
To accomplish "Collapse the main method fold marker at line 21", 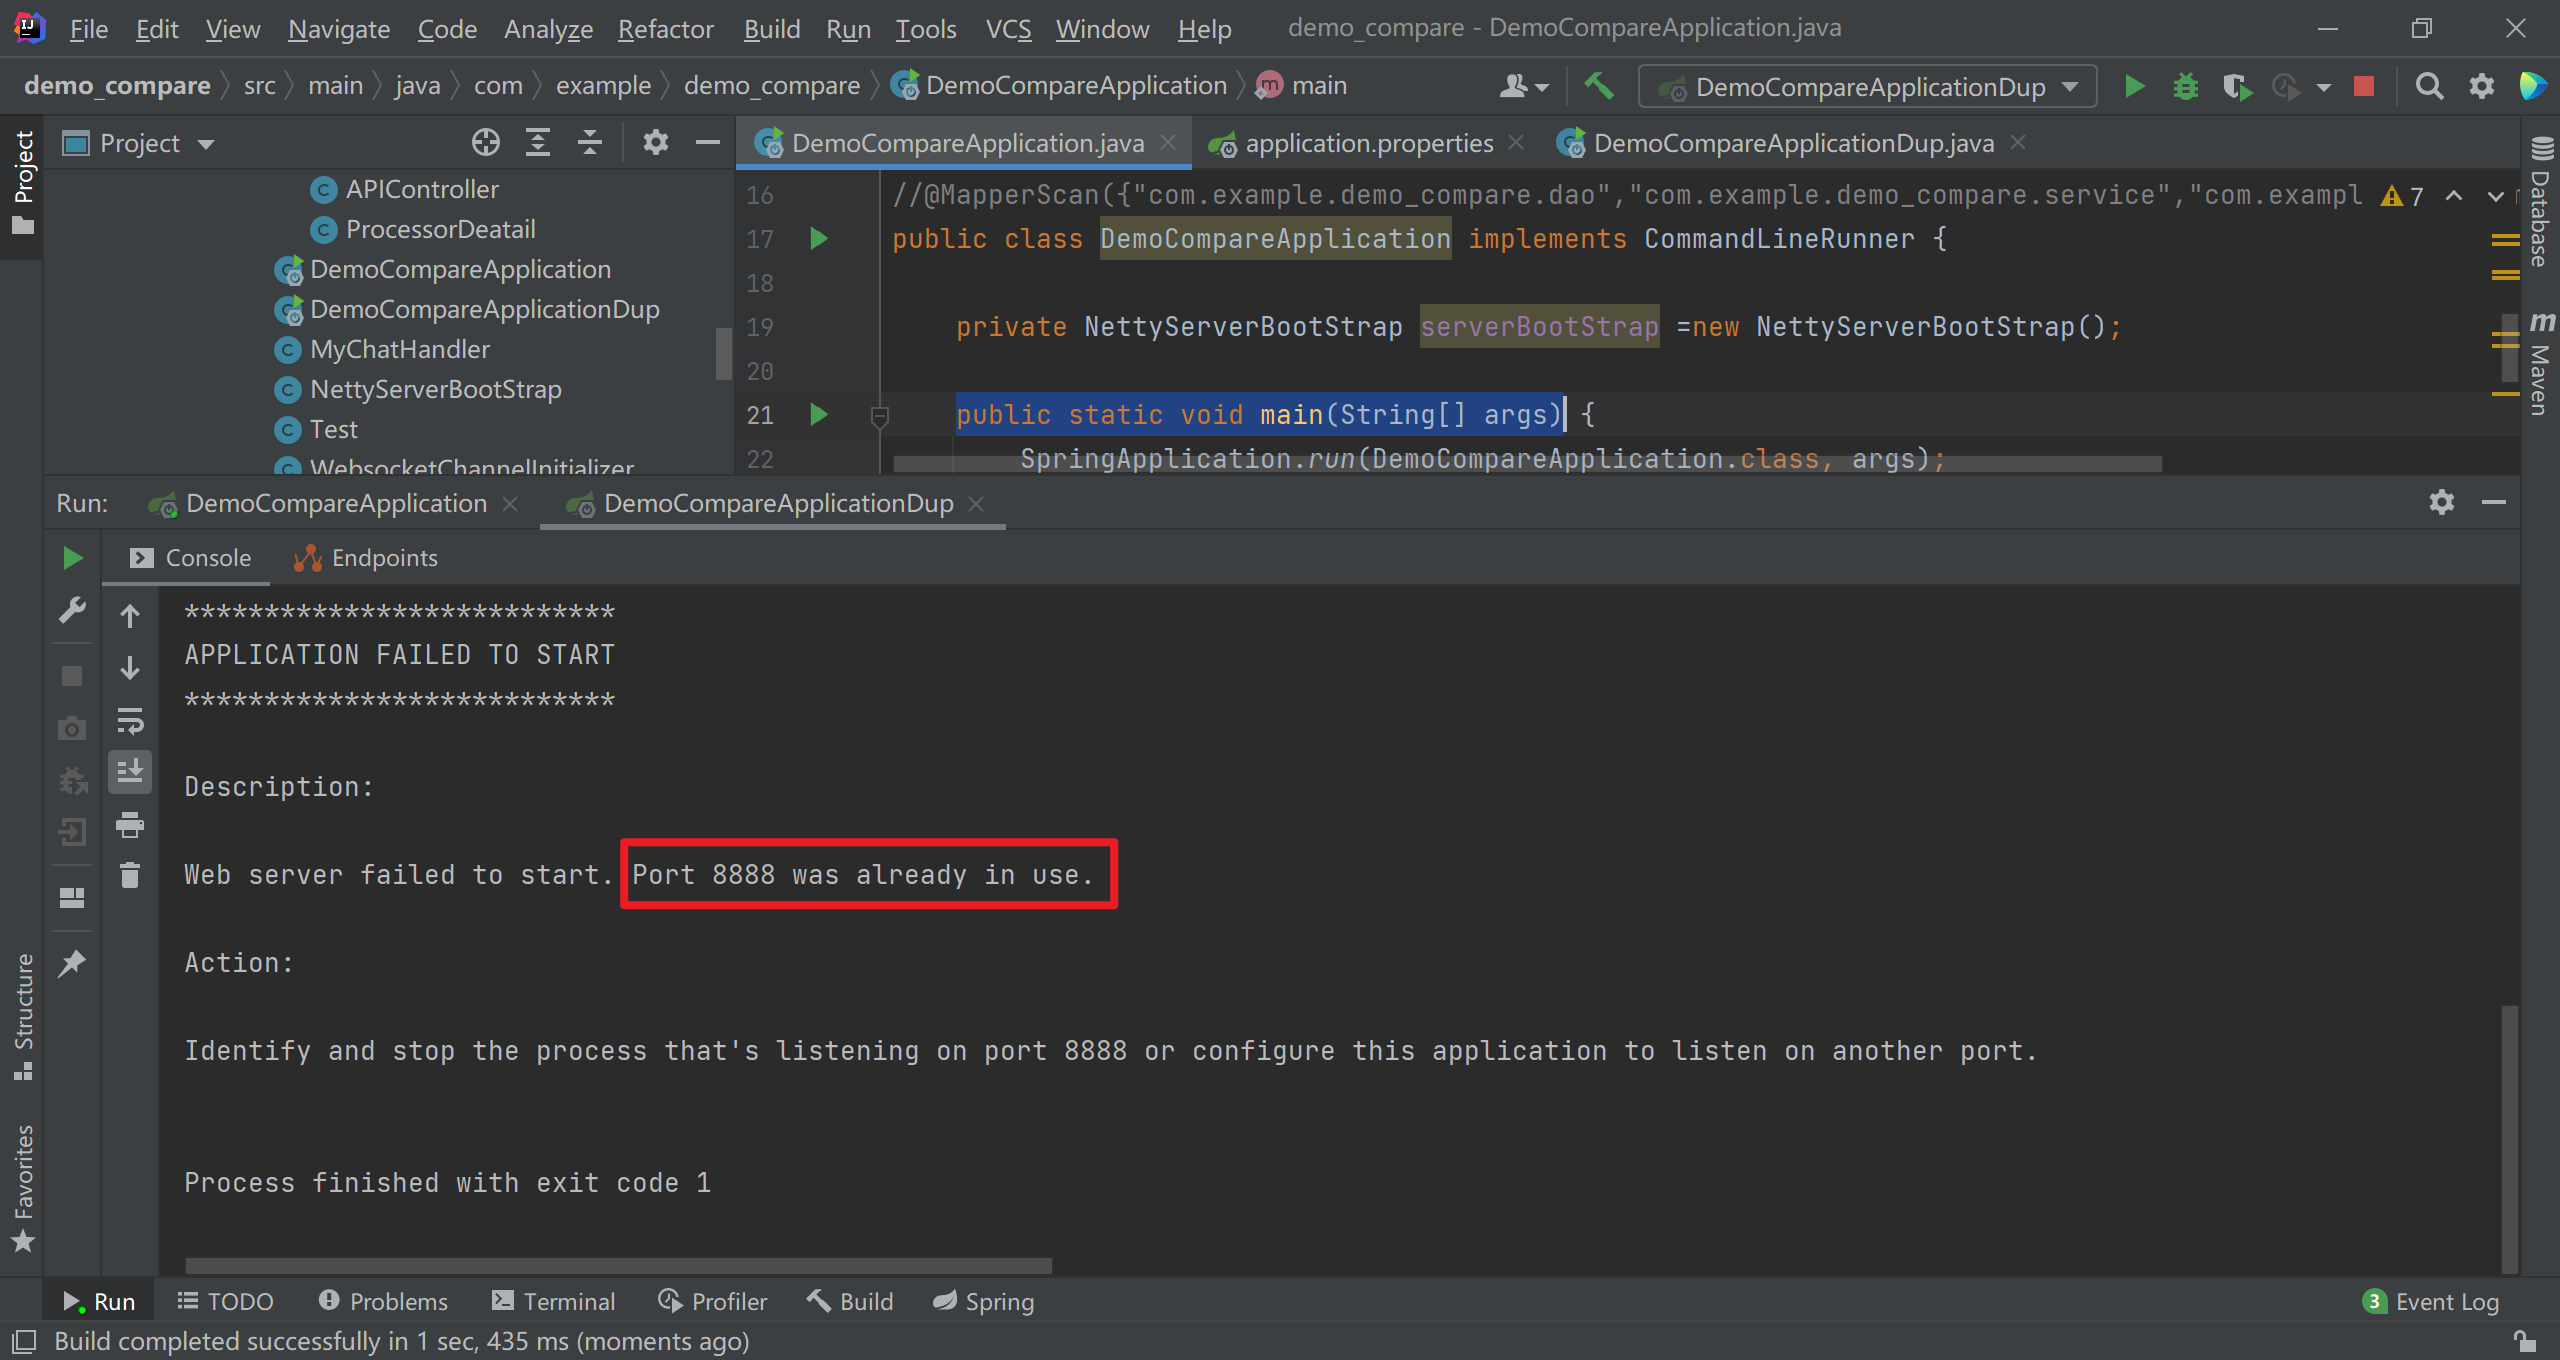I will tap(880, 415).
